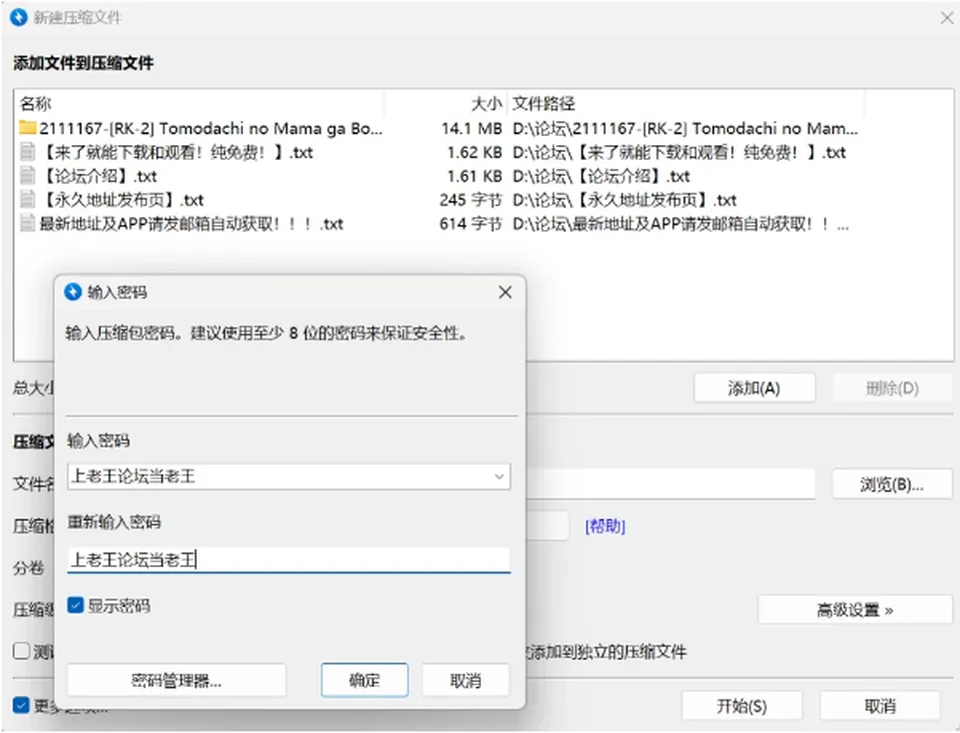Click the file icon beside 【永久地址发布页】.txt
Viewport: 960px width, 733px height.
pyautogui.click(x=28, y=200)
